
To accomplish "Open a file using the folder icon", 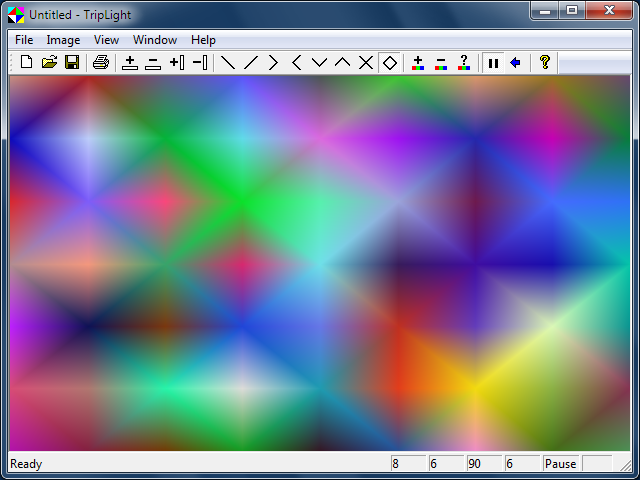I will tap(49, 63).
